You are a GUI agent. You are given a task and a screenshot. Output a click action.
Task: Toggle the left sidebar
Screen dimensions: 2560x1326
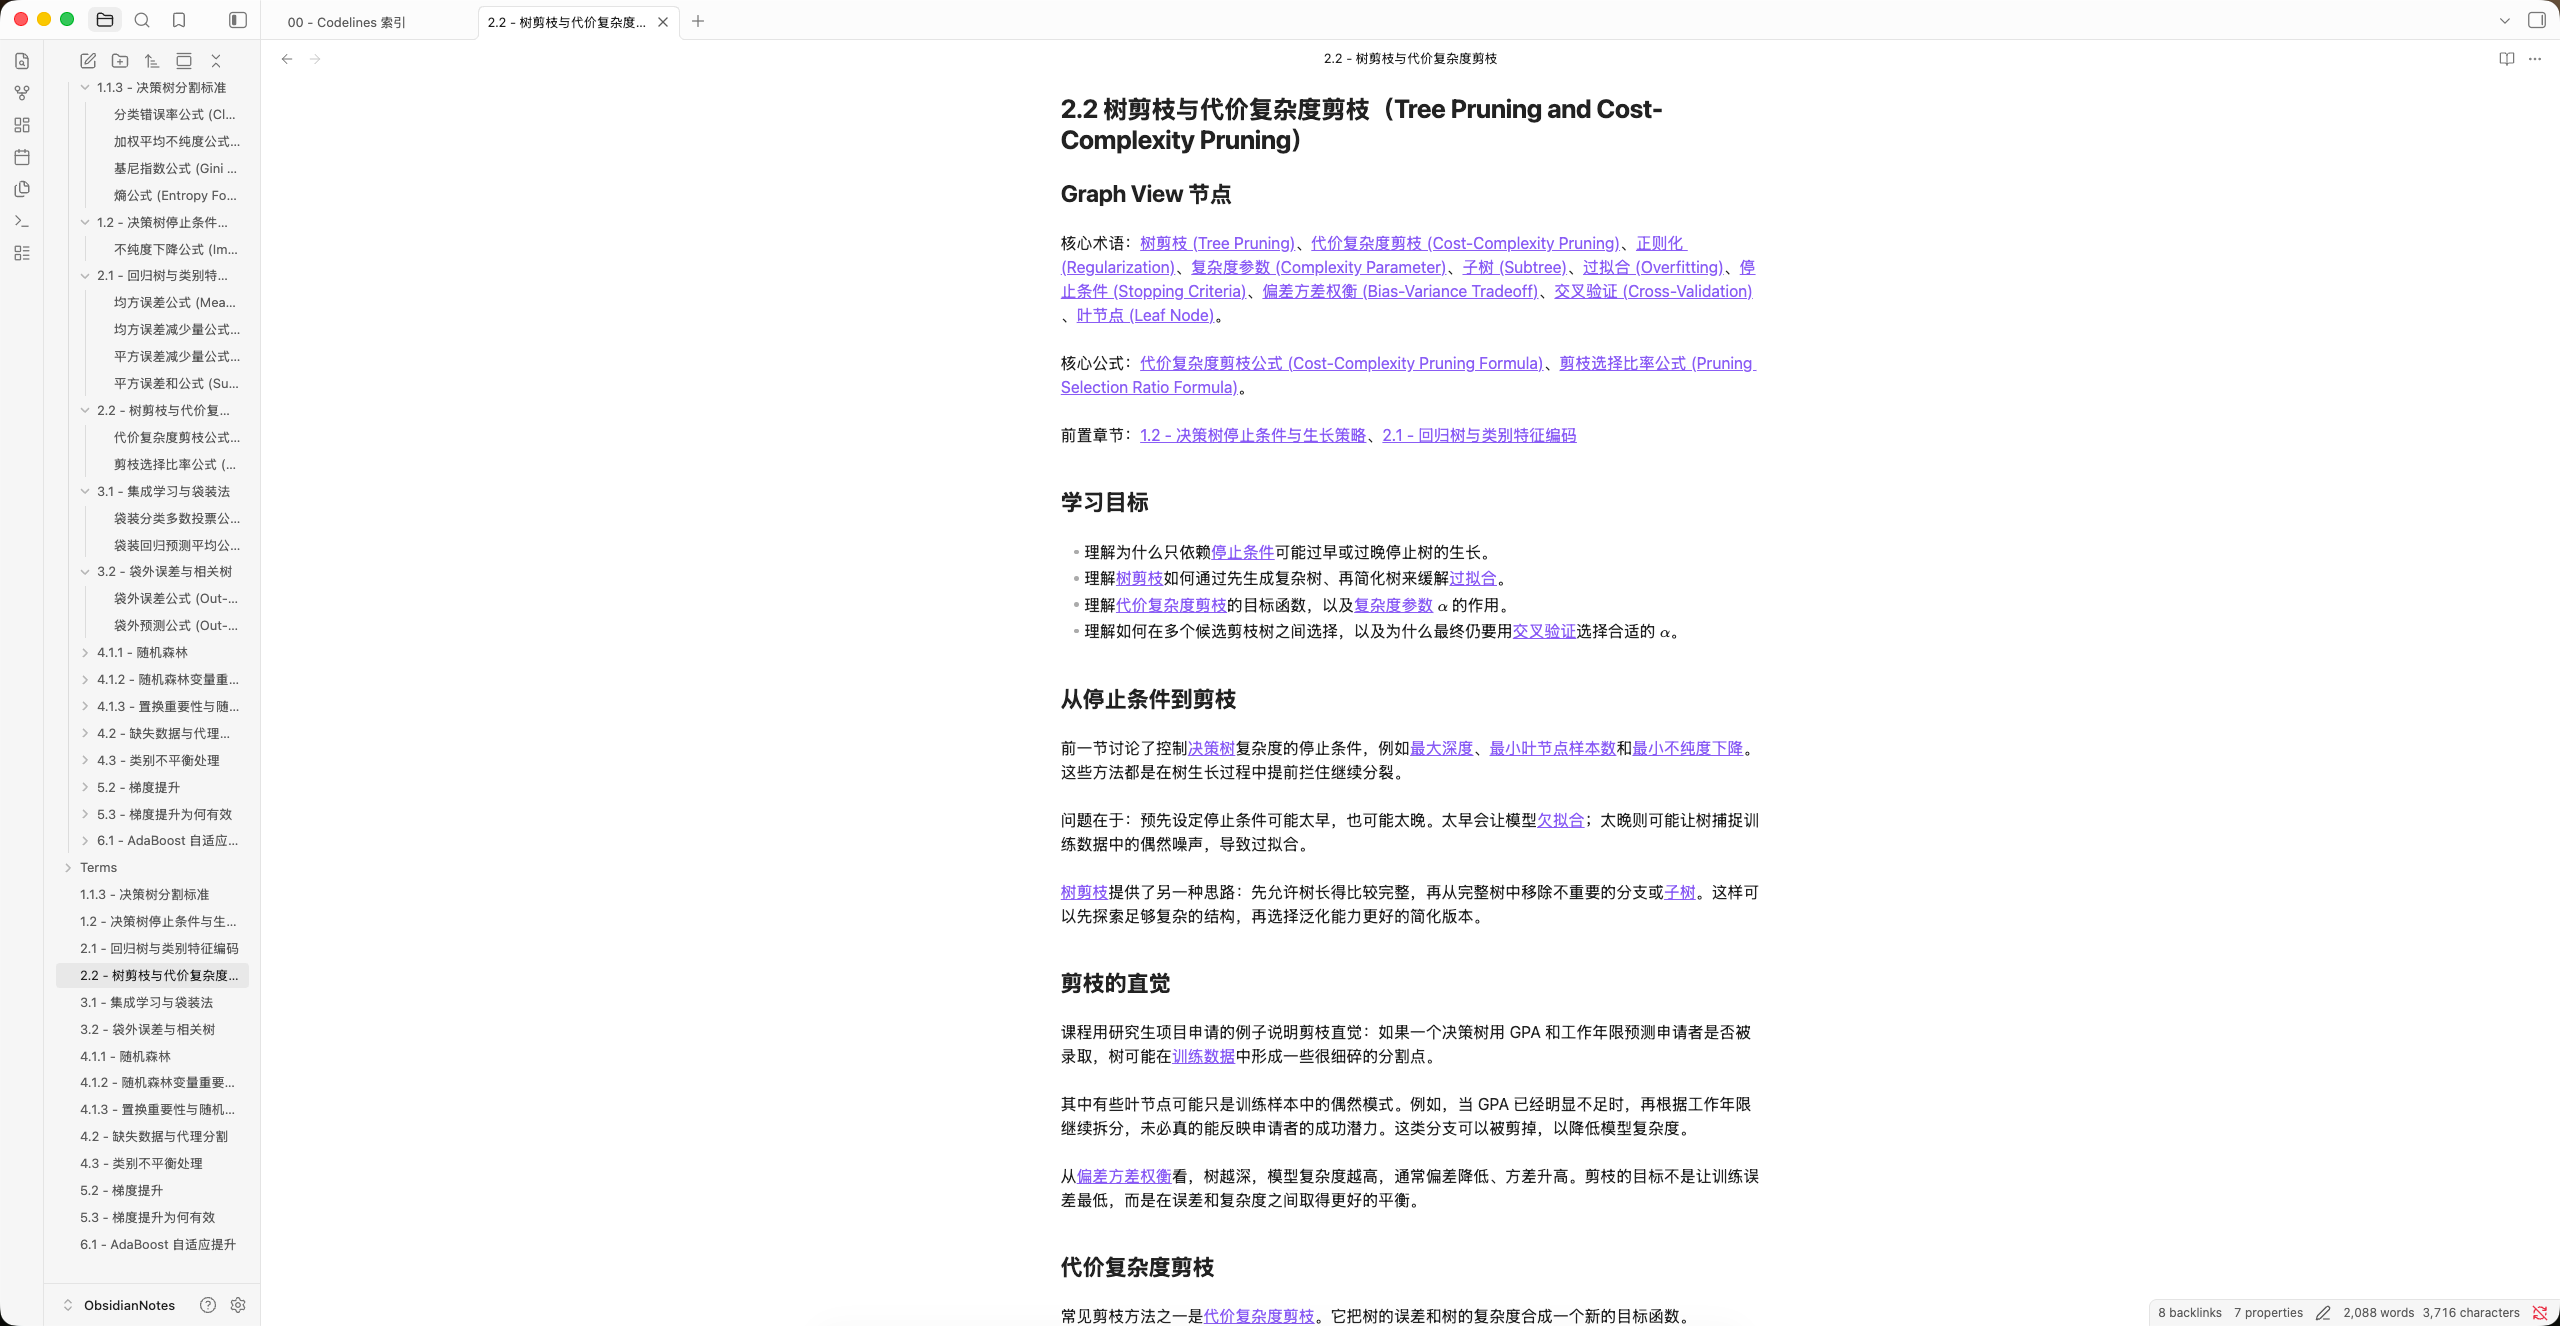[x=238, y=20]
